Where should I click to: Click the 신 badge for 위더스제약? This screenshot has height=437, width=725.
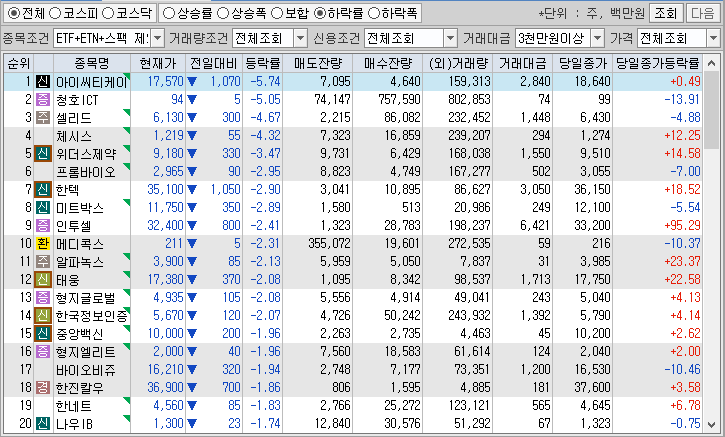[43, 154]
